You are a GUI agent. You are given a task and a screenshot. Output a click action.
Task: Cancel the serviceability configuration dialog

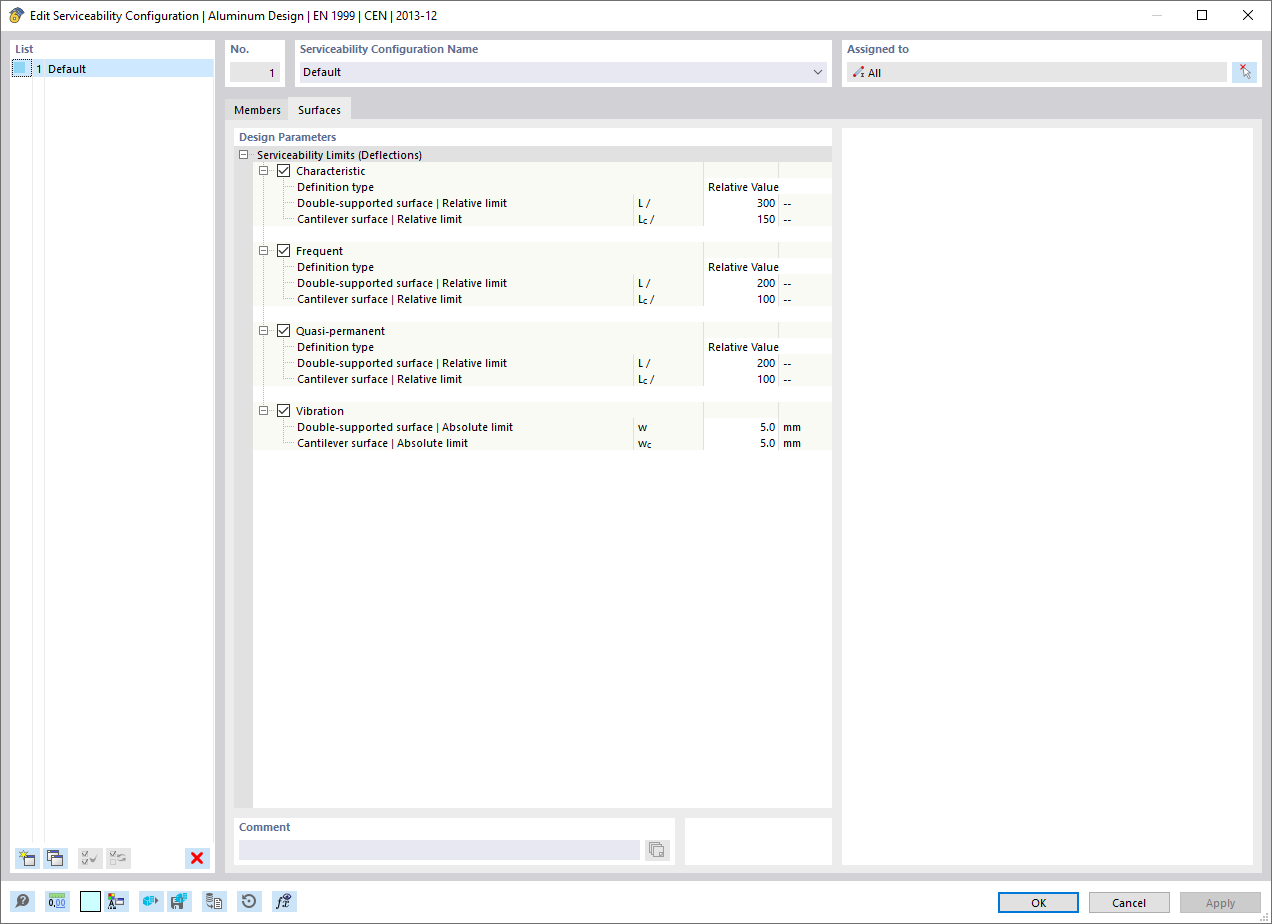1129,902
